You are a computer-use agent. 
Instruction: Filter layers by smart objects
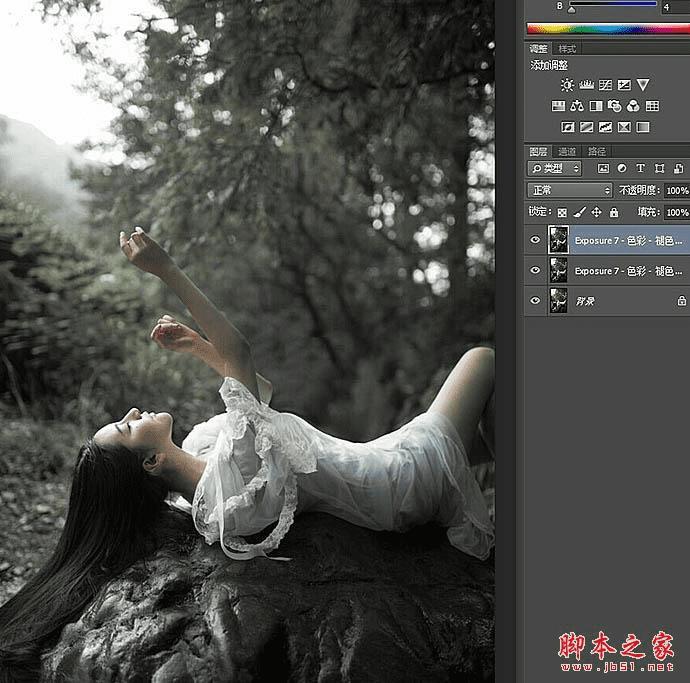pos(678,168)
